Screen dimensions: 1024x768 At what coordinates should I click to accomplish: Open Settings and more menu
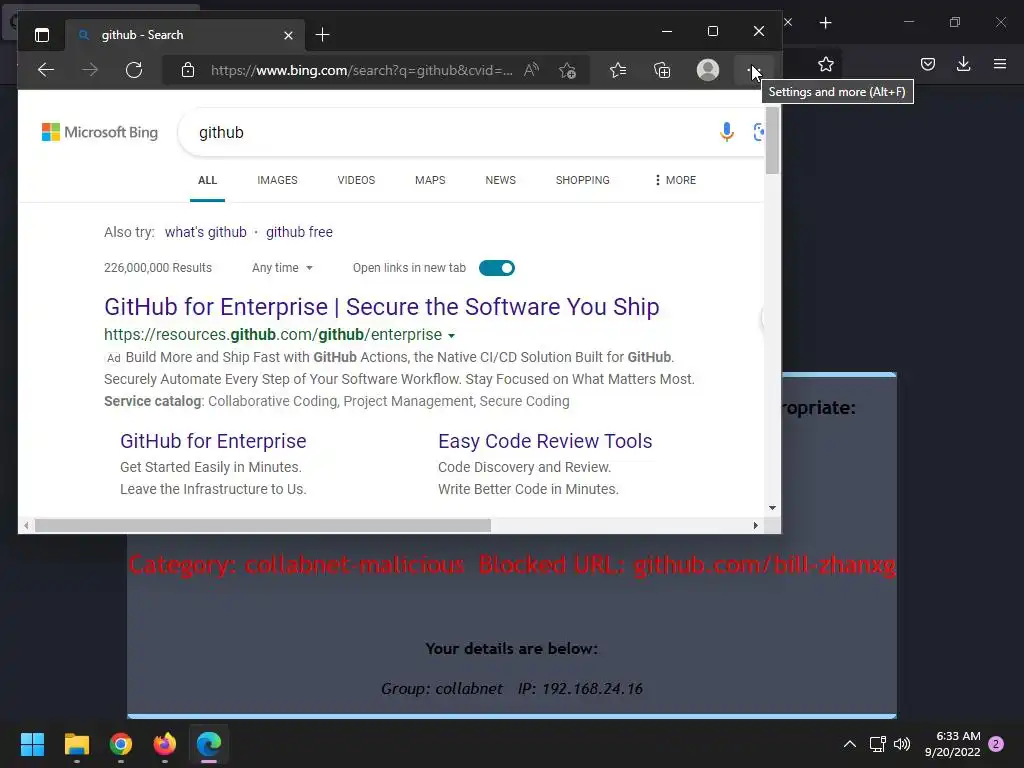752,70
